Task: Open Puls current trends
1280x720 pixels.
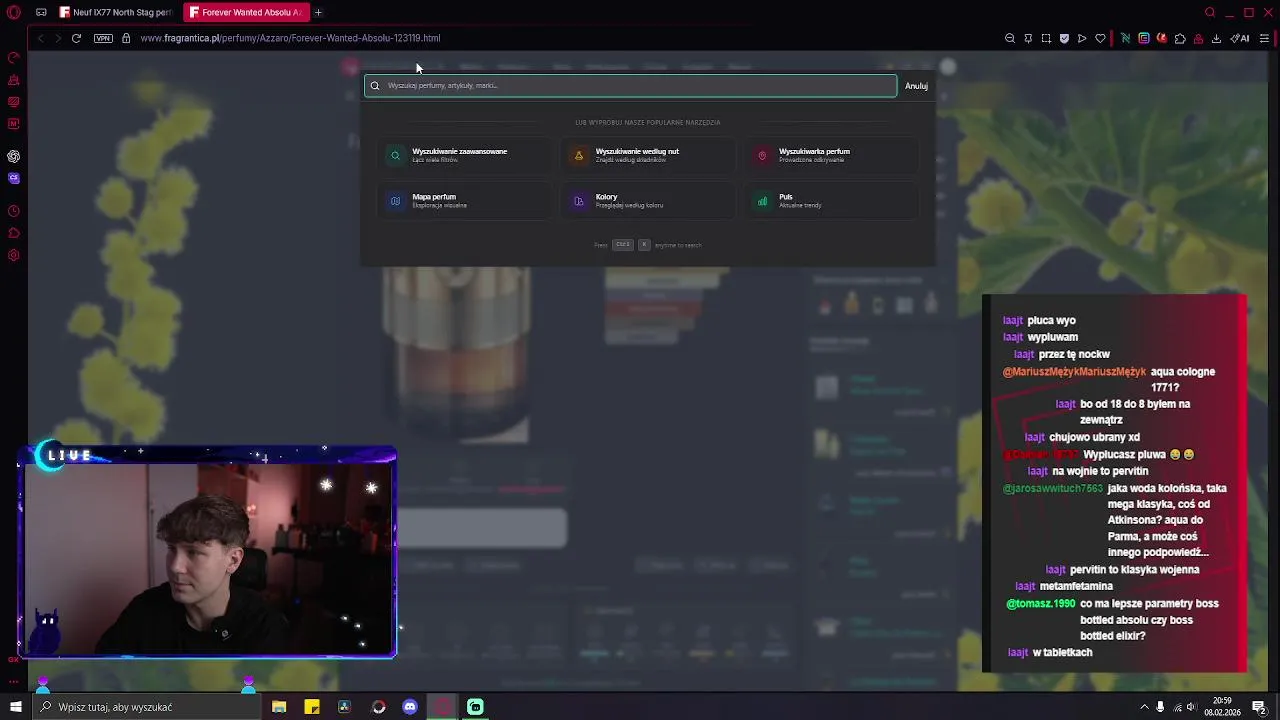Action: click(x=832, y=201)
